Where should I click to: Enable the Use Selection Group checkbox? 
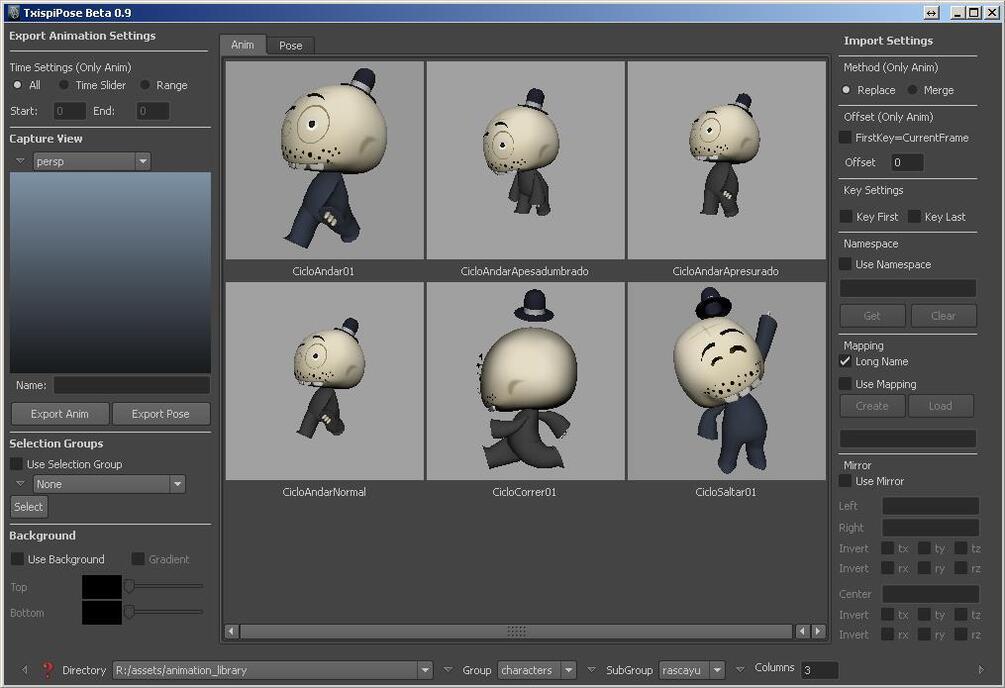17,464
